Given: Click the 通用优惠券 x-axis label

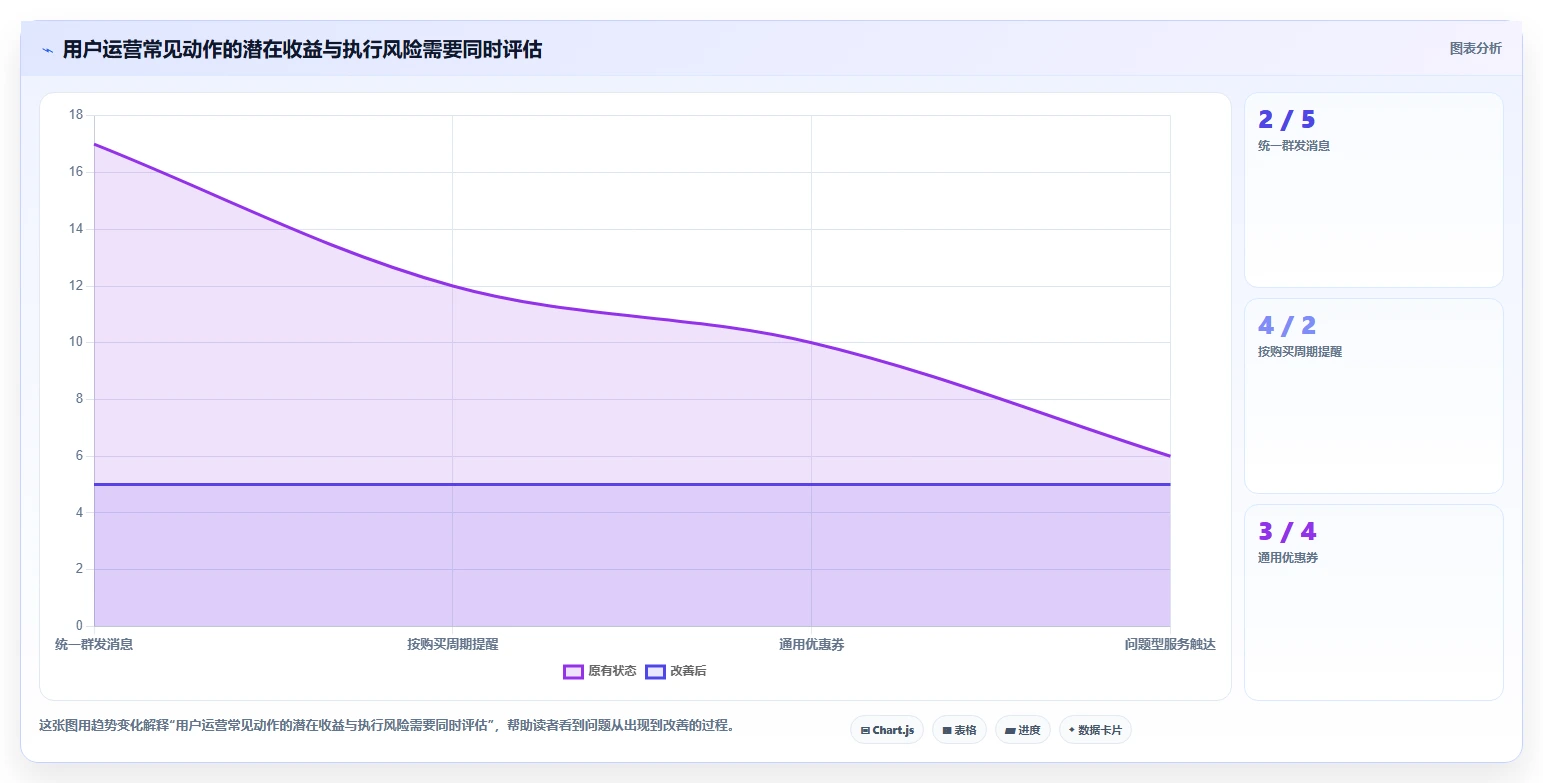Looking at the screenshot, I should tap(811, 644).
